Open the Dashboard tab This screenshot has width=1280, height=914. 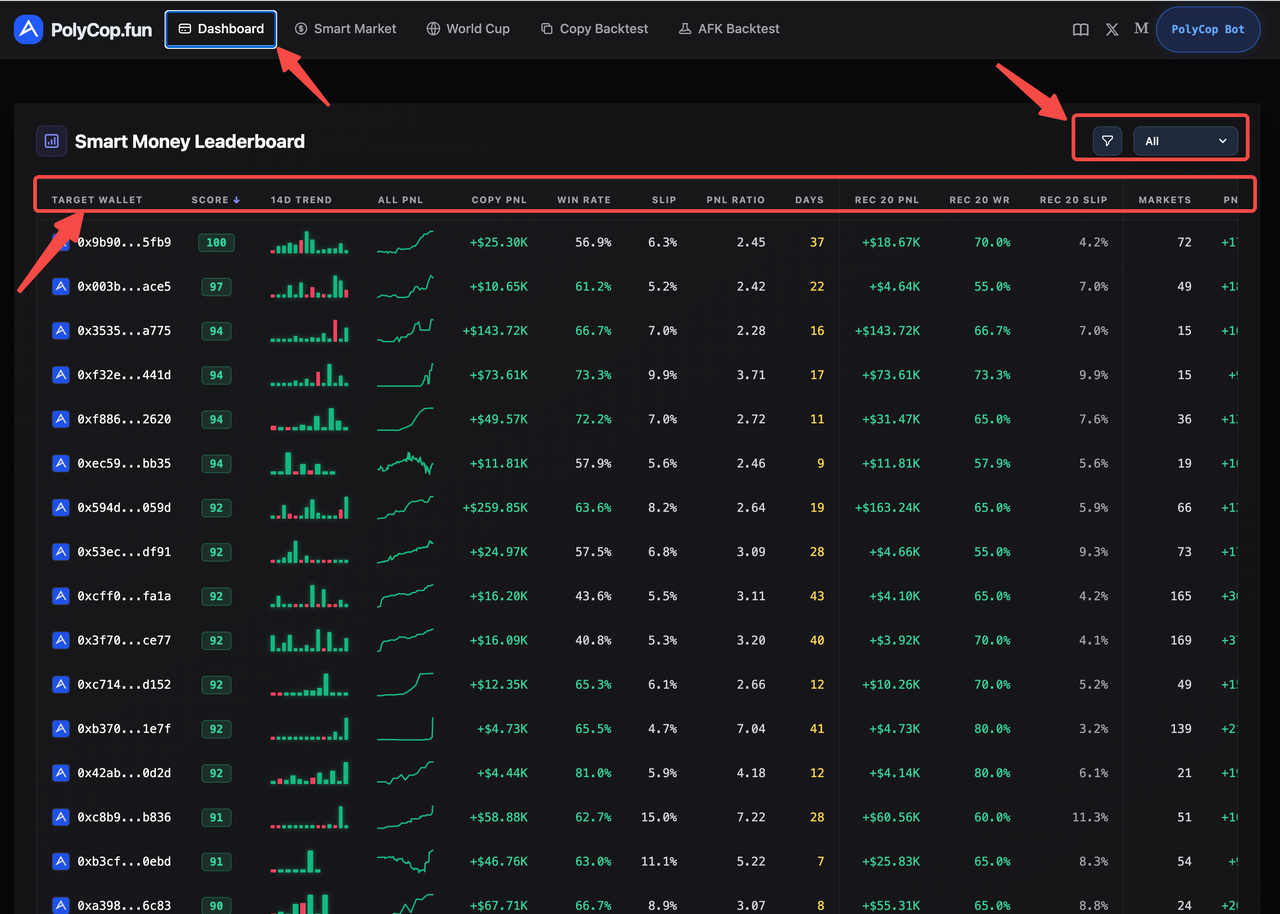click(x=221, y=29)
